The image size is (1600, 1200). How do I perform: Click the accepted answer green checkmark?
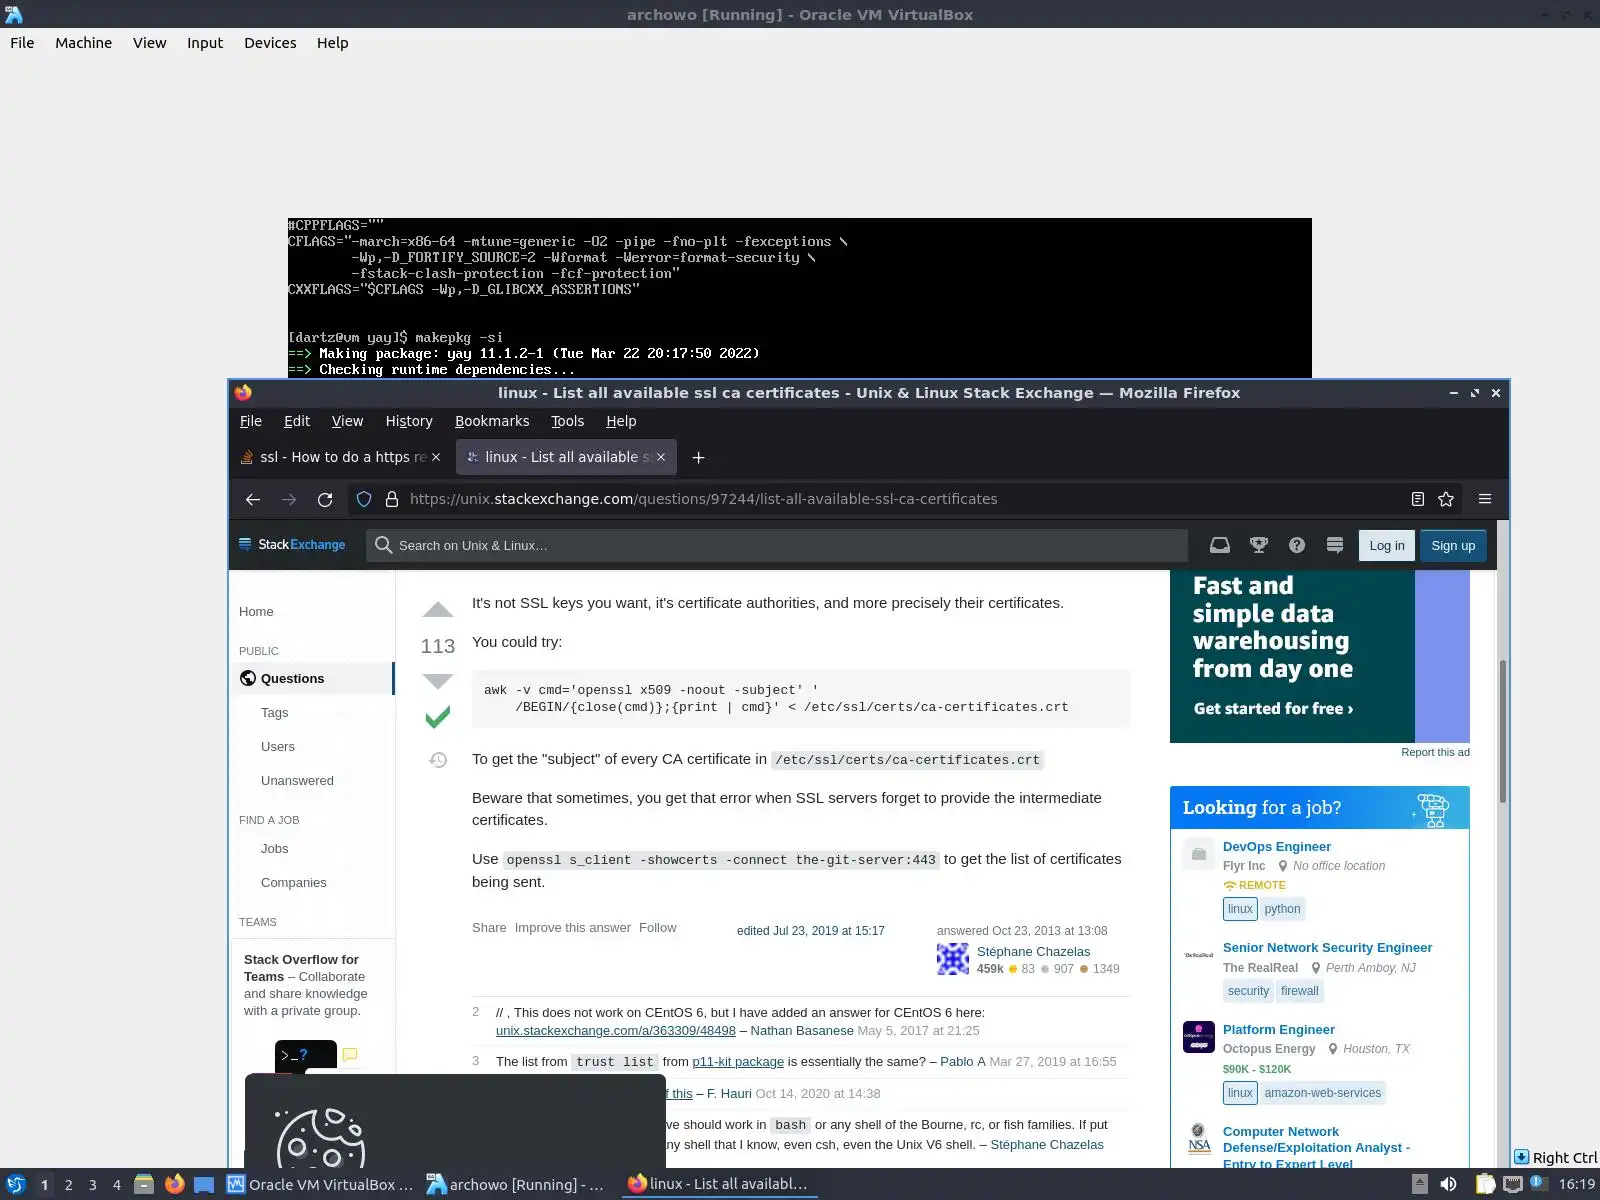tap(438, 717)
